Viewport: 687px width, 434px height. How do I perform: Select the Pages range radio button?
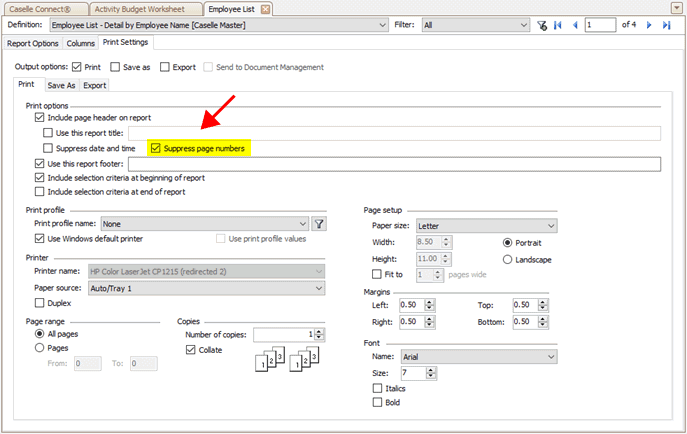39,348
